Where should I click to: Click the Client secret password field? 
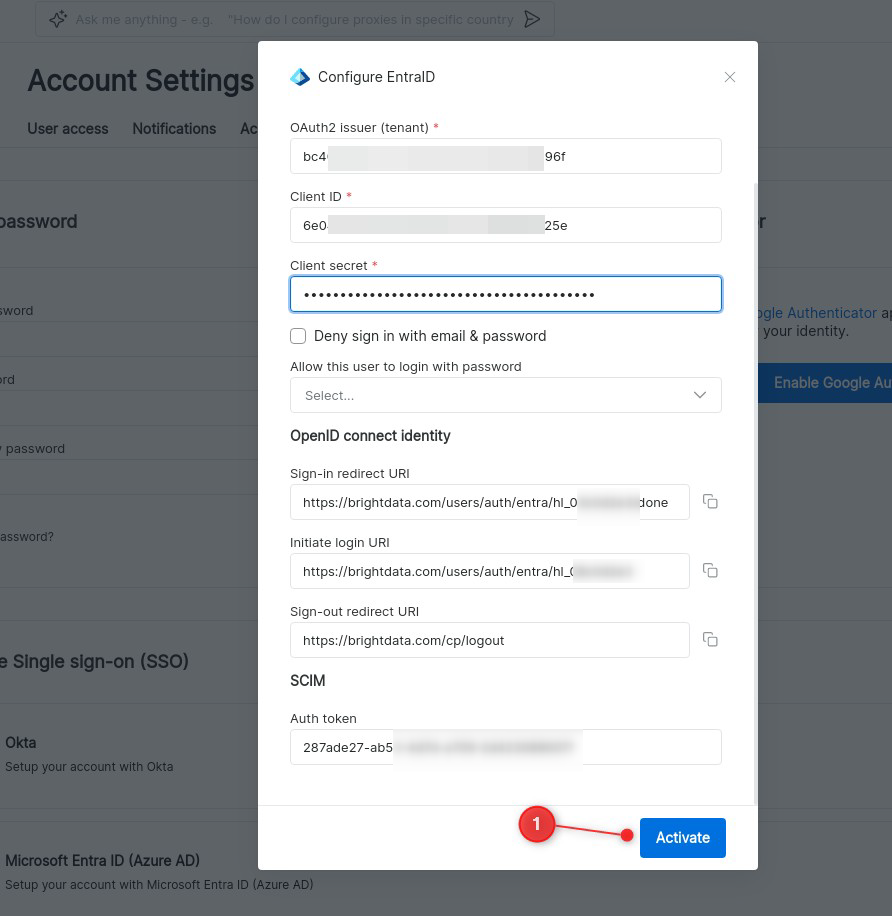pos(506,294)
